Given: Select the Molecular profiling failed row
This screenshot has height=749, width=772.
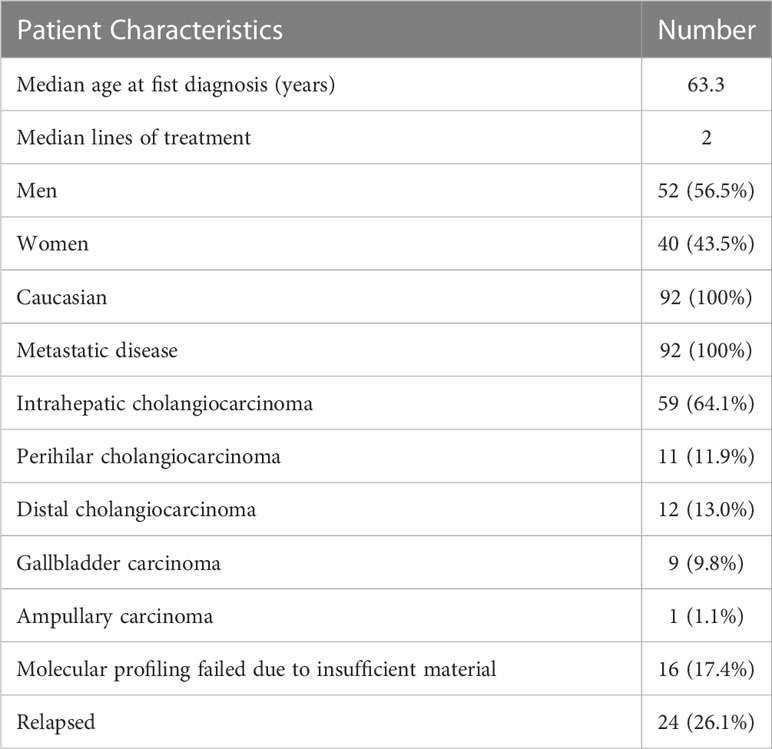Looking at the screenshot, I should [x=386, y=669].
